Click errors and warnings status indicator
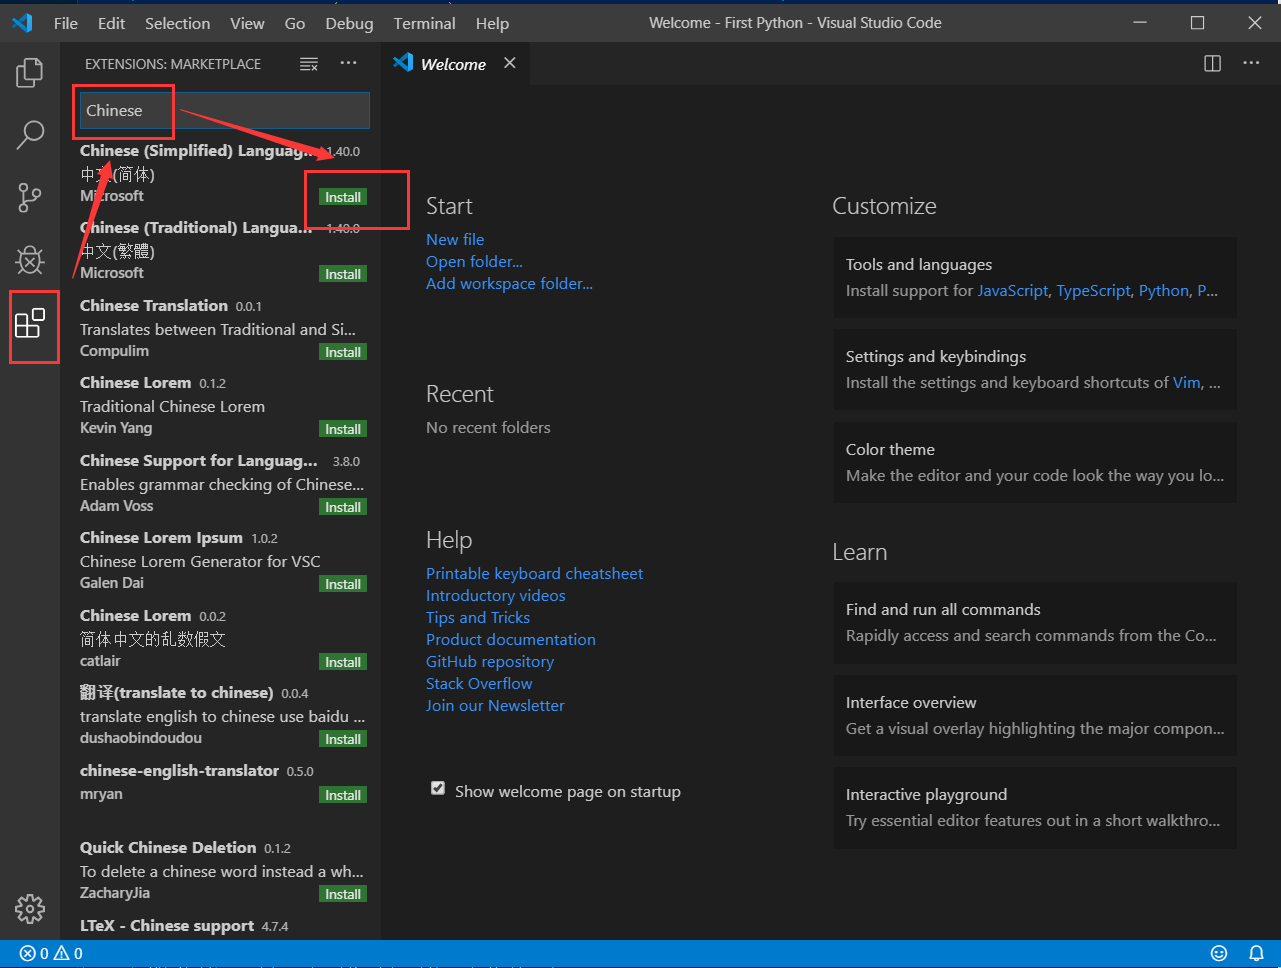1281x968 pixels. pyautogui.click(x=51, y=953)
